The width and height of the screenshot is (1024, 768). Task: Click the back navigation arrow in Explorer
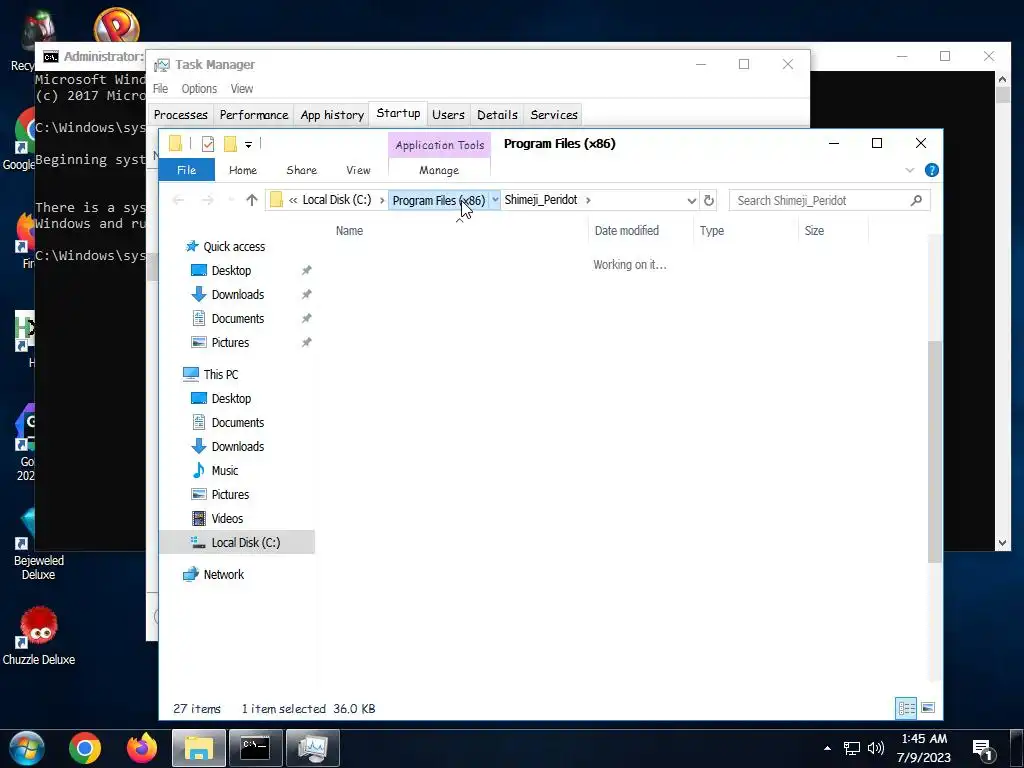178,200
